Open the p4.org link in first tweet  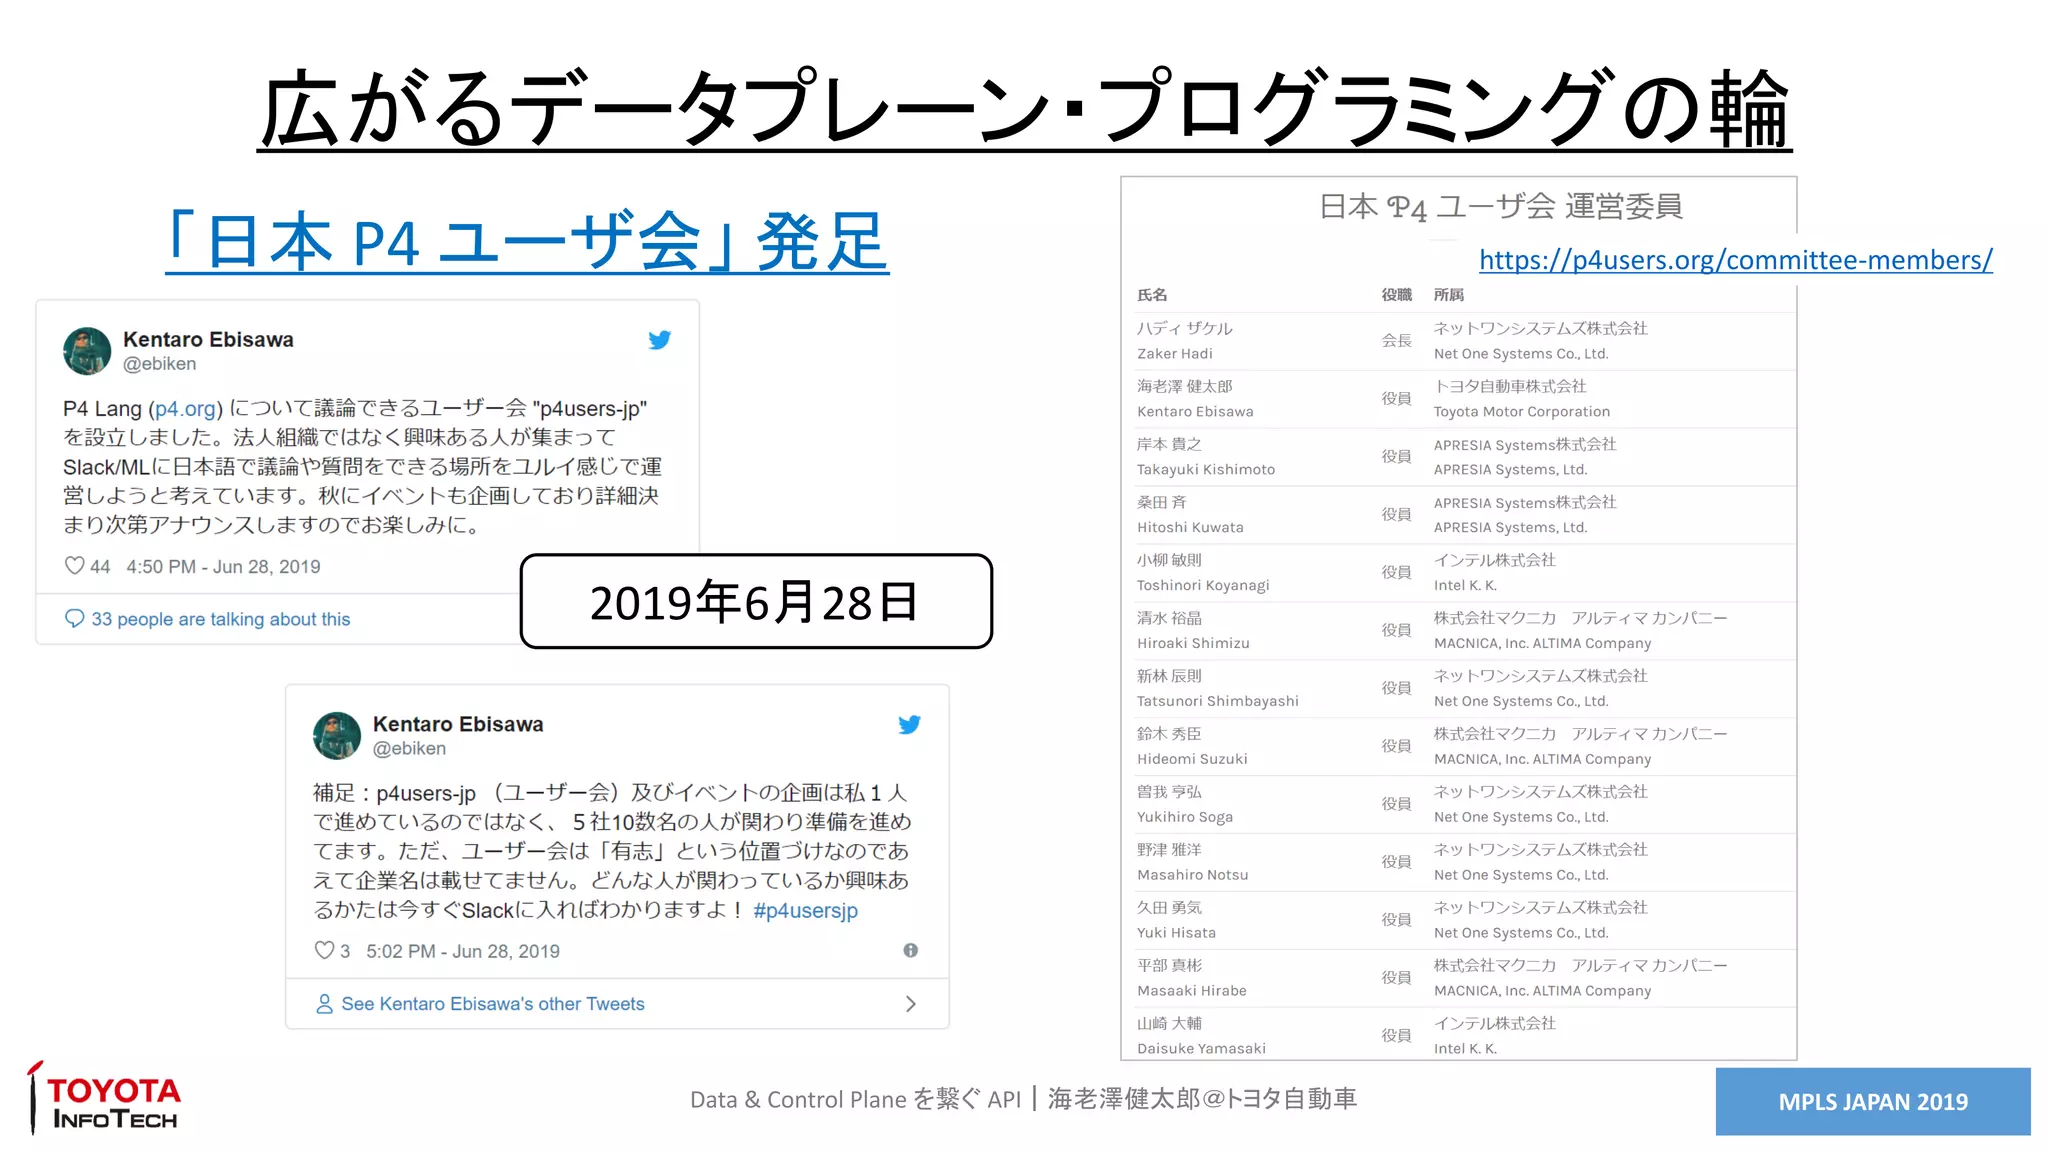(x=185, y=409)
